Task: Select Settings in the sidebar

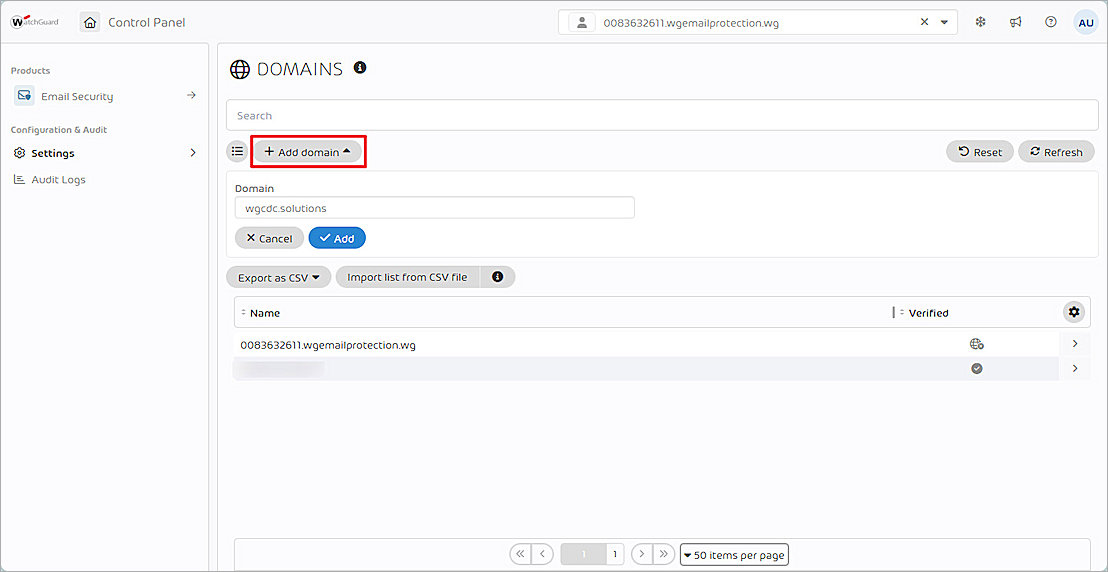Action: click(x=53, y=153)
